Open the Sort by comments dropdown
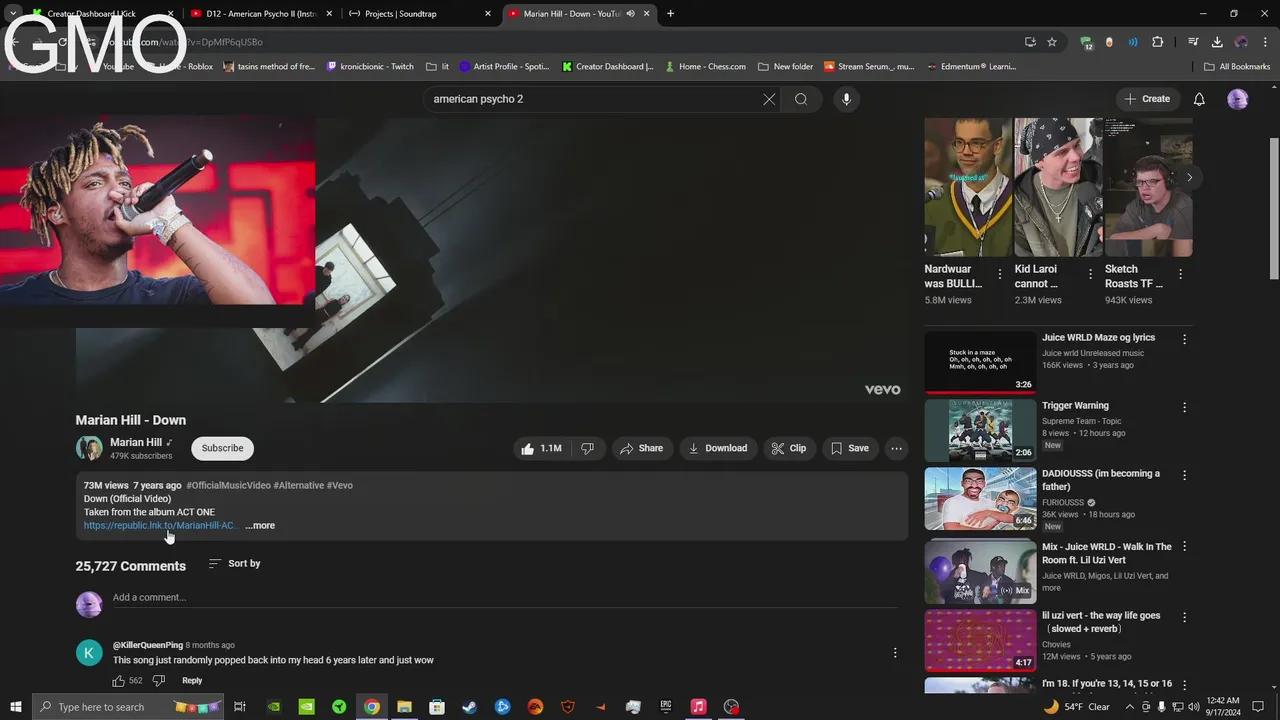Image resolution: width=1280 pixels, height=720 pixels. (234, 564)
